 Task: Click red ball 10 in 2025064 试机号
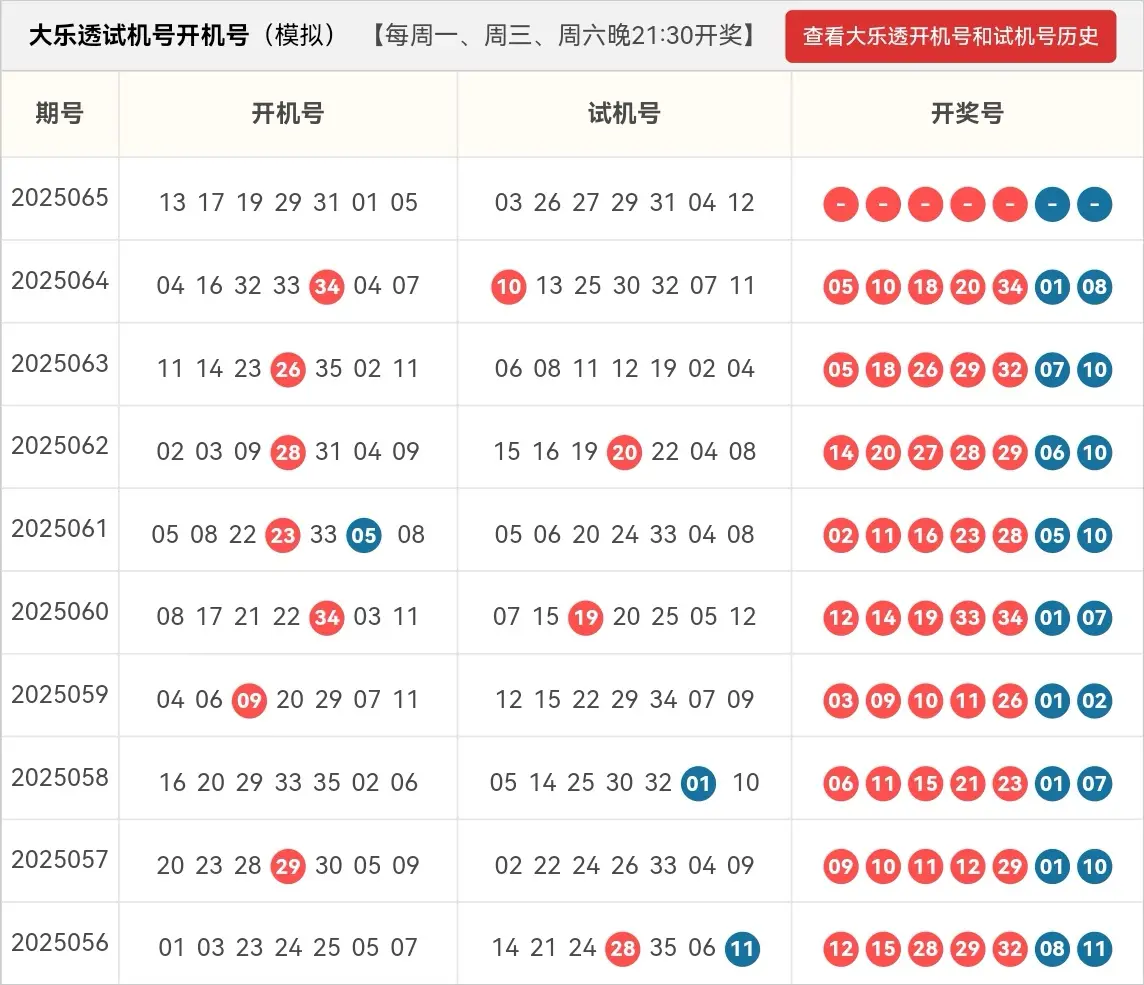pyautogui.click(x=509, y=287)
